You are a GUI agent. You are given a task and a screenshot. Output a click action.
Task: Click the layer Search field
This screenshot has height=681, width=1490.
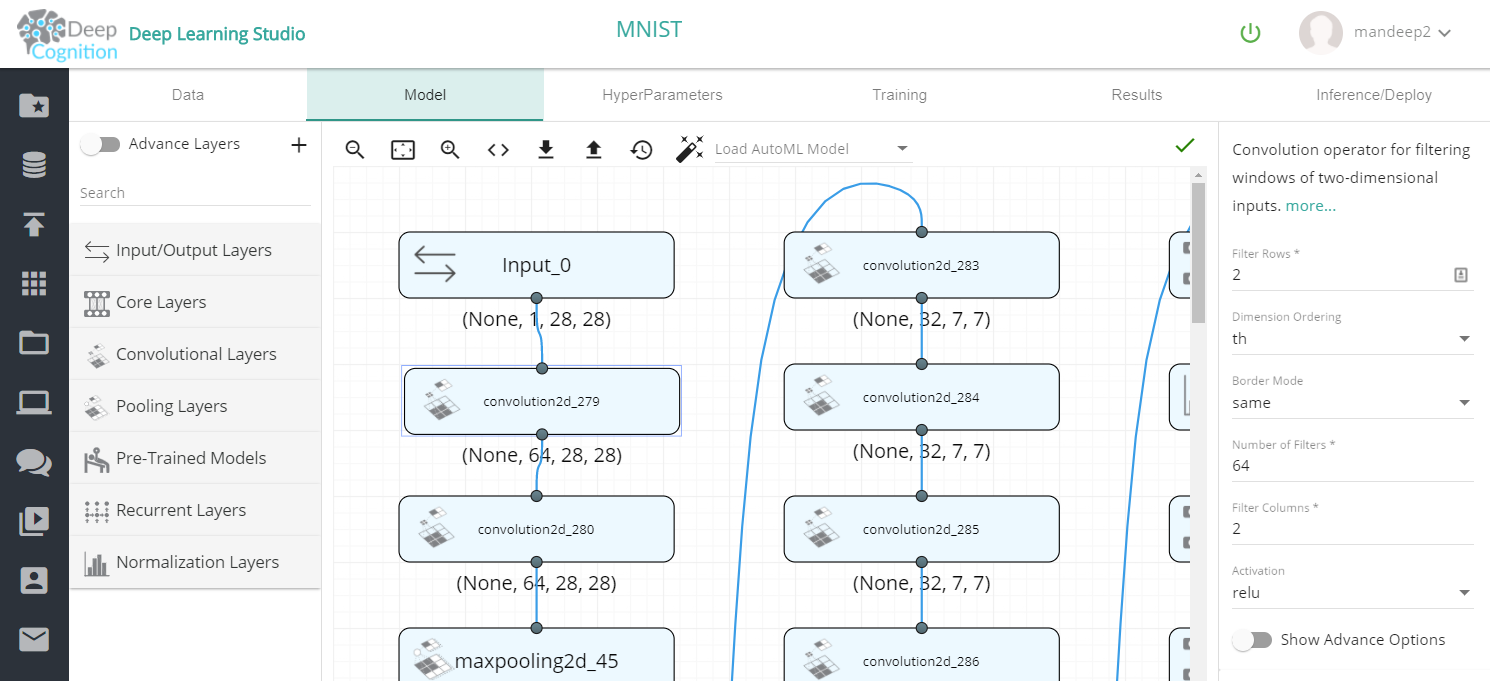point(195,193)
